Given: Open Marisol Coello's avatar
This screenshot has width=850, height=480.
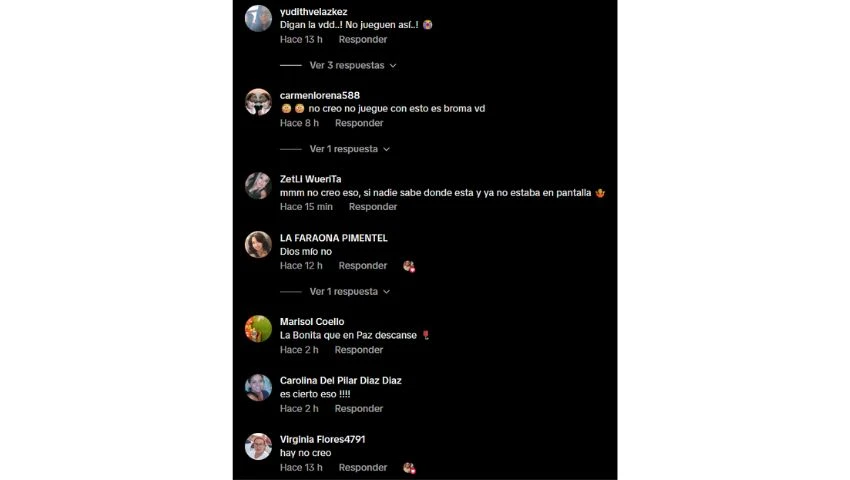Looking at the screenshot, I should (258, 329).
